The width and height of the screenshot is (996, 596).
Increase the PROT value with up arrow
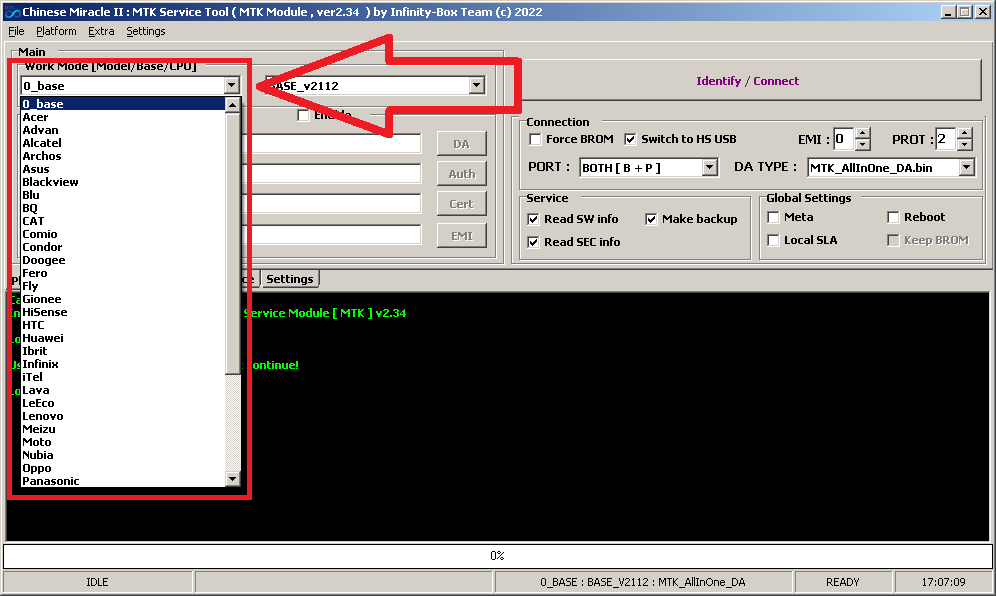[x=964, y=133]
